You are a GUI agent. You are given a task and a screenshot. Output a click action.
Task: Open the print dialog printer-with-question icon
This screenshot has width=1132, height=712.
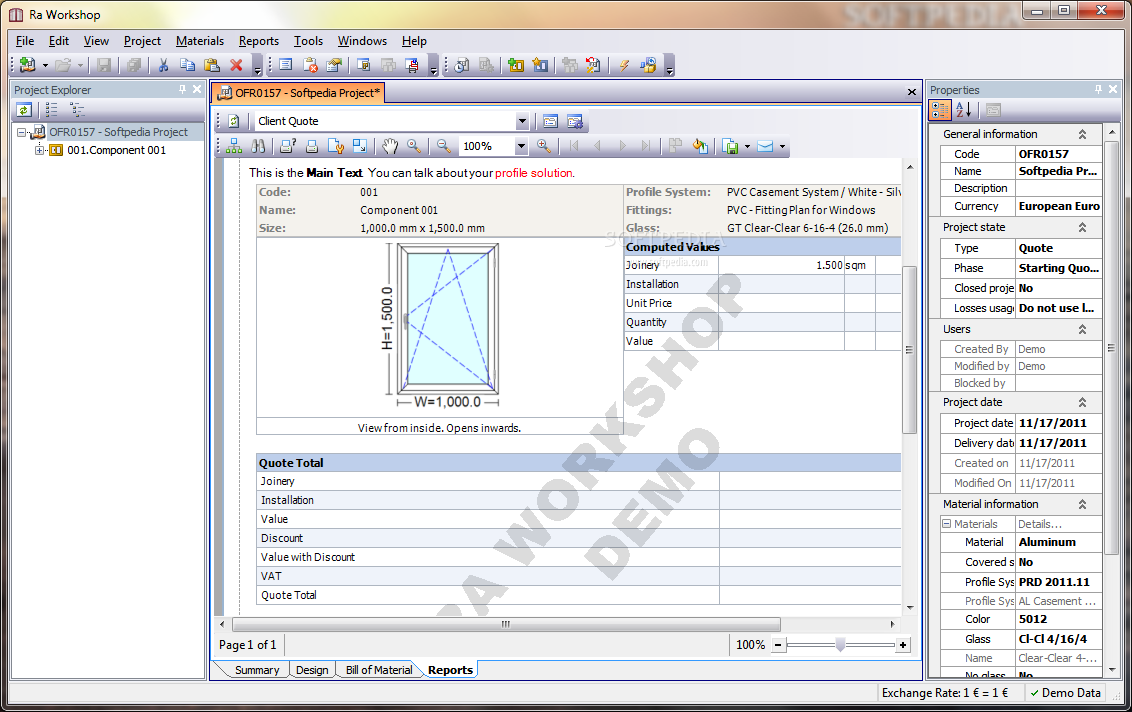click(287, 147)
